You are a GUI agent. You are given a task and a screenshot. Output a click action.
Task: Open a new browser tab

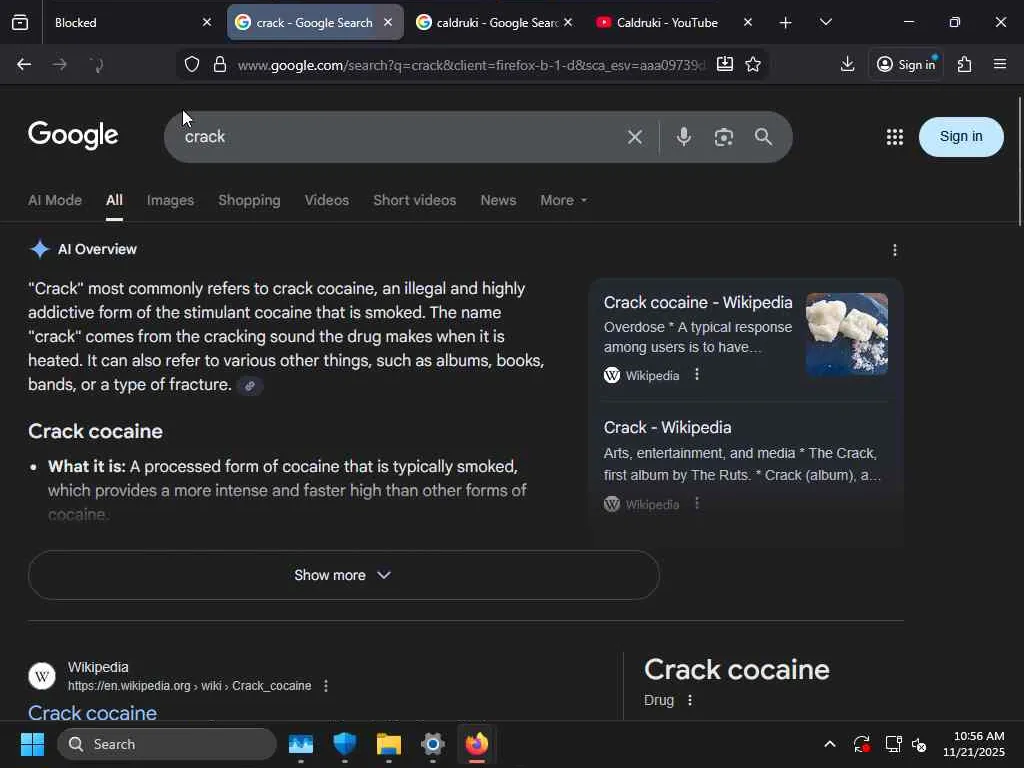[x=786, y=23]
